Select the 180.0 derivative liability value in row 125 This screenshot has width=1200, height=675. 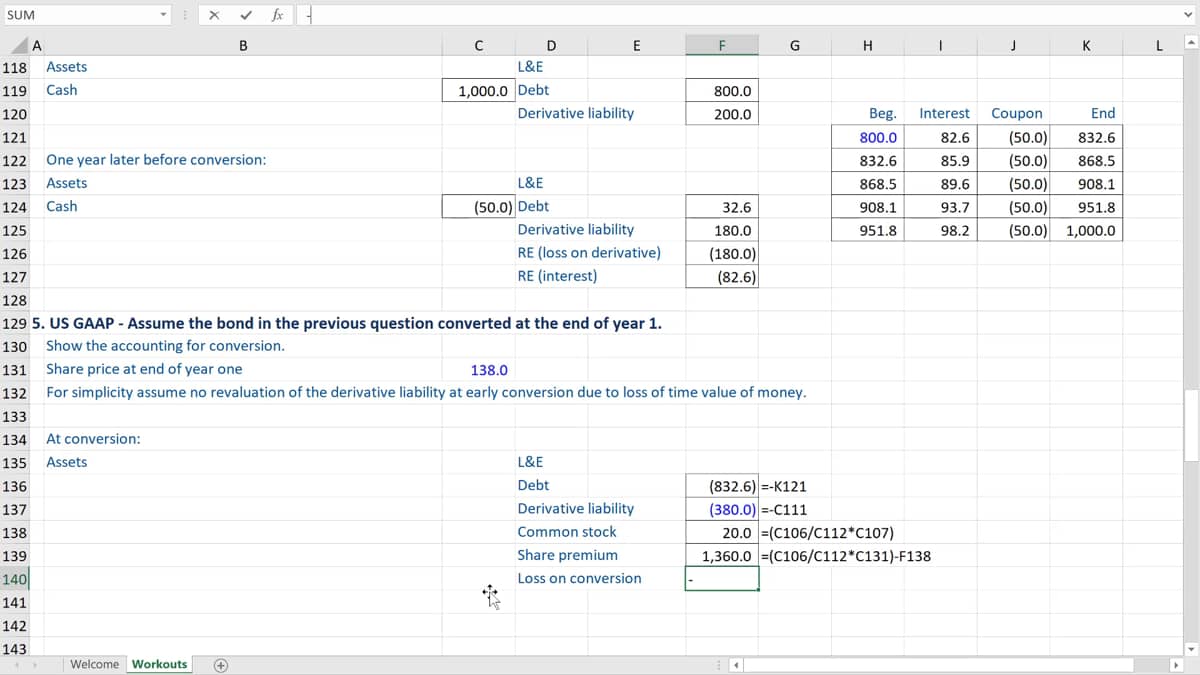pos(722,230)
